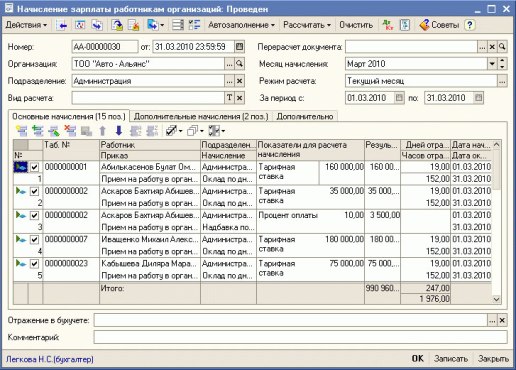This screenshot has height=370, width=516.
Task: Click the cancel posting icon with red X
Action: pos(134,25)
